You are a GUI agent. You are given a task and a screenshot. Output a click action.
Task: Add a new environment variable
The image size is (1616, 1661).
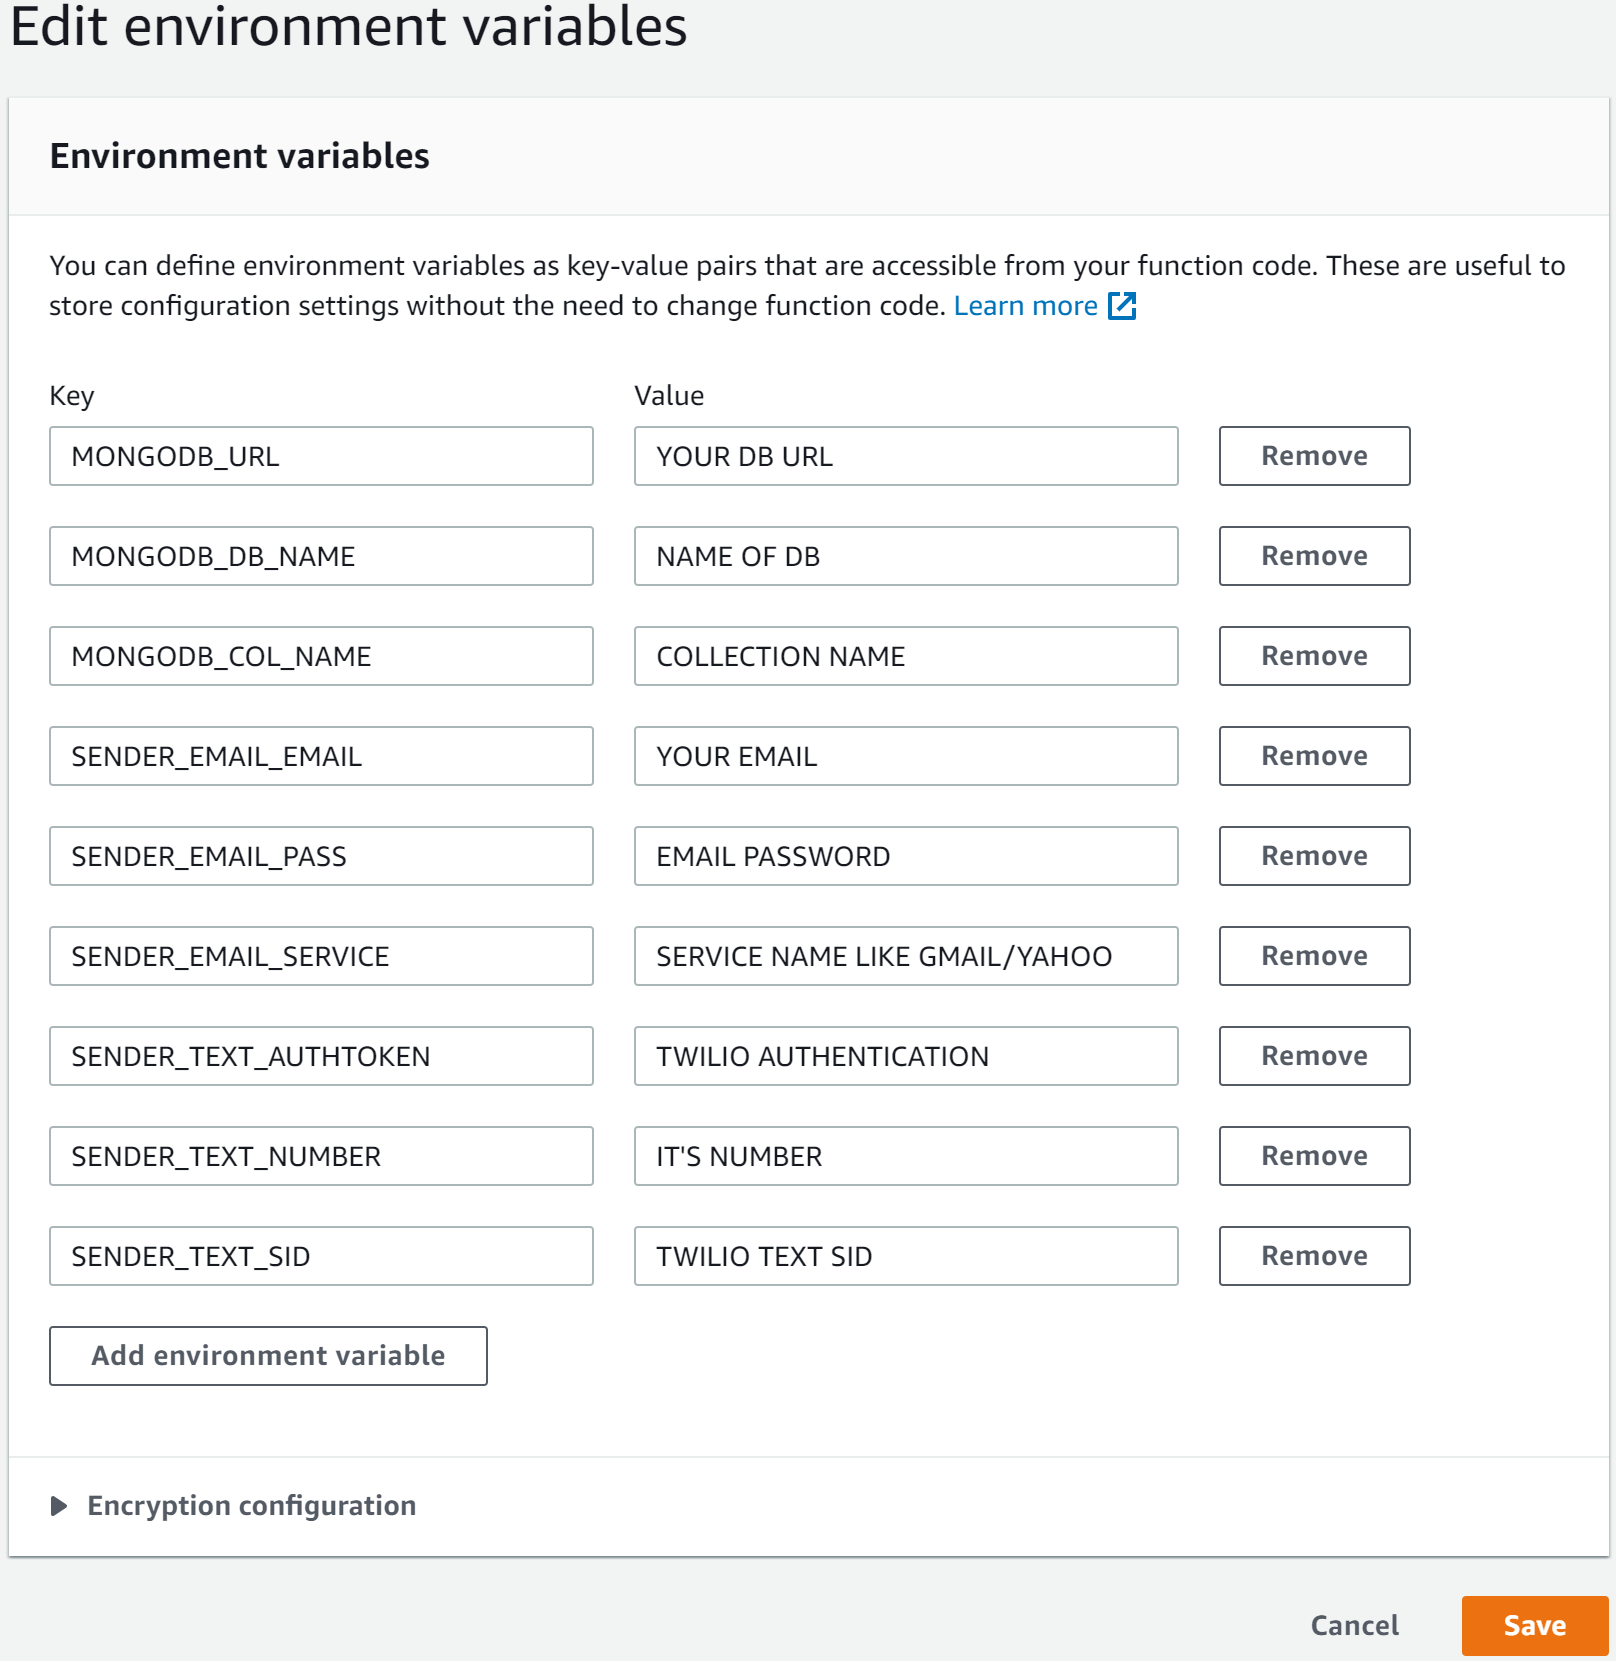click(267, 1356)
